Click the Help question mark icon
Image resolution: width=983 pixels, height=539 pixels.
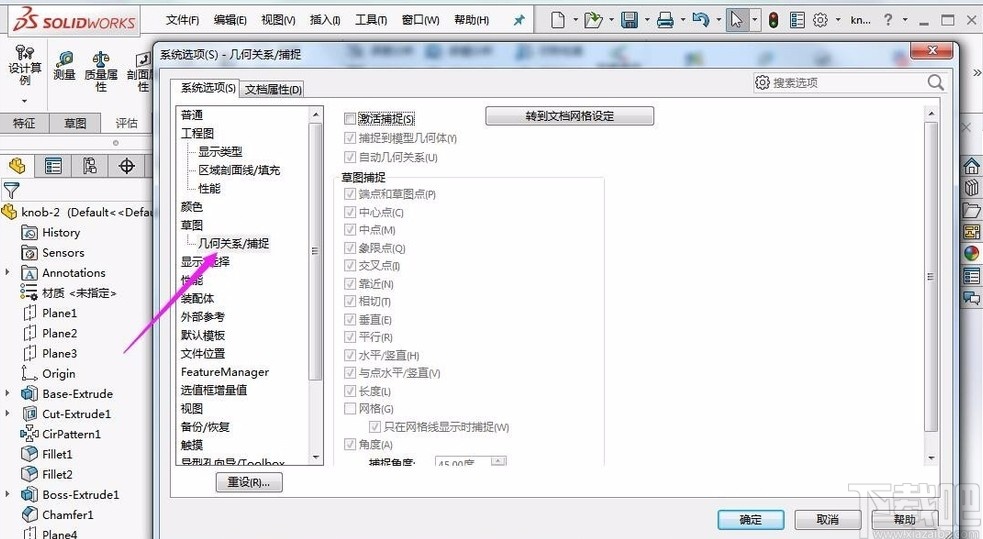tap(888, 19)
